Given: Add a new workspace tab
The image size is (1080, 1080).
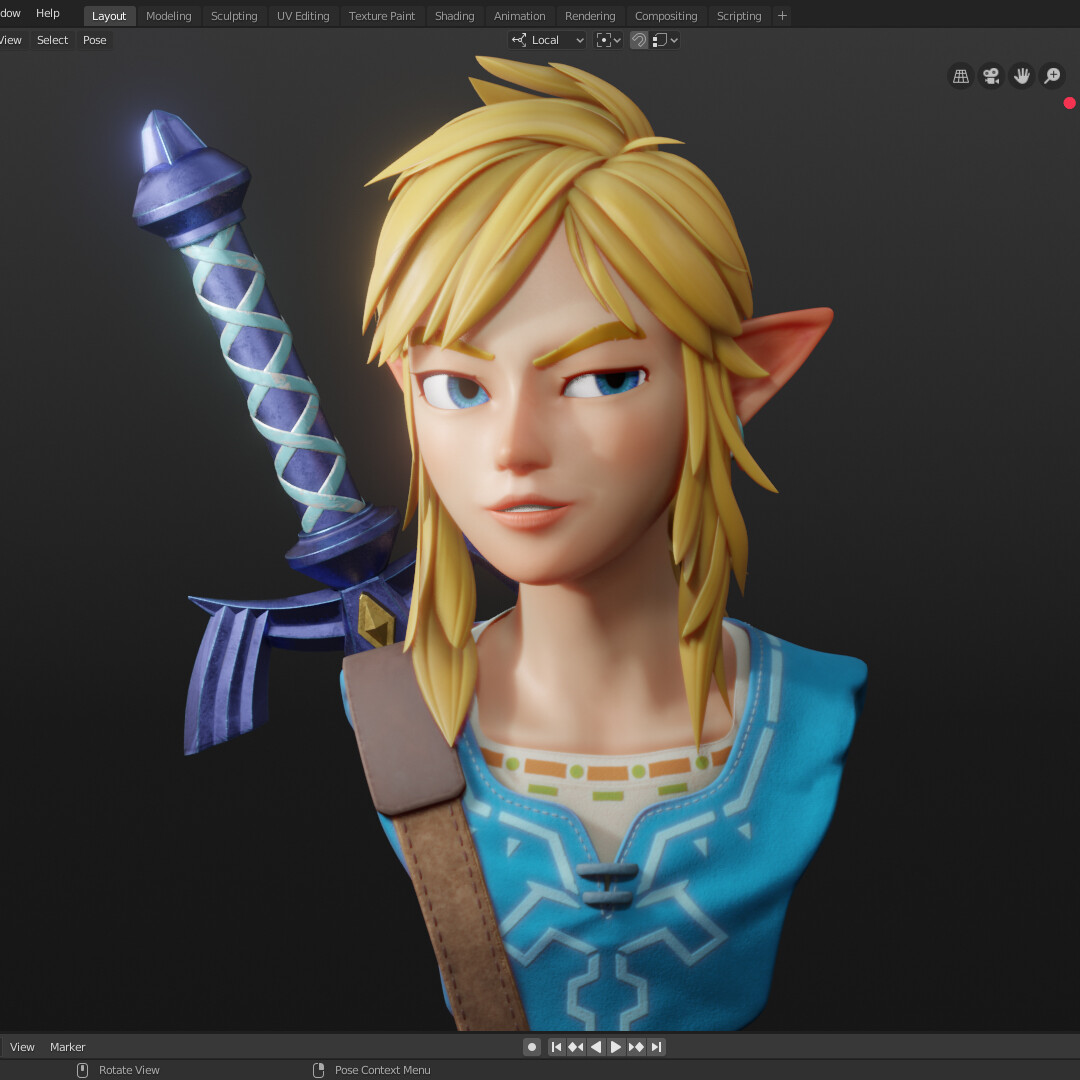Looking at the screenshot, I should pyautogui.click(x=782, y=16).
